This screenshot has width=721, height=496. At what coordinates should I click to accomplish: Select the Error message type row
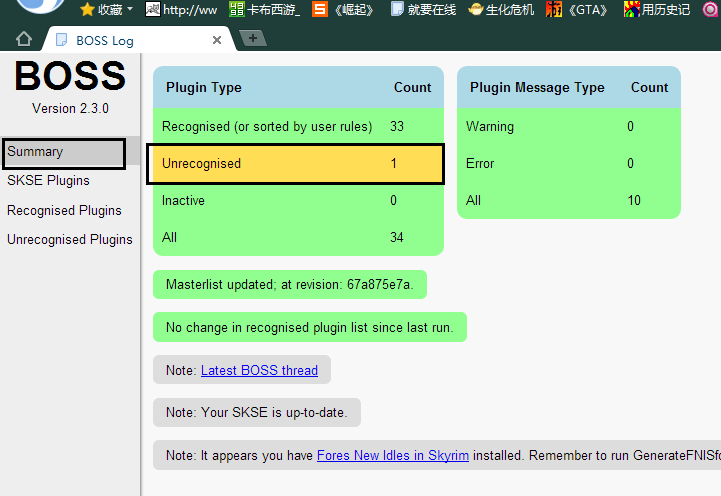569,164
